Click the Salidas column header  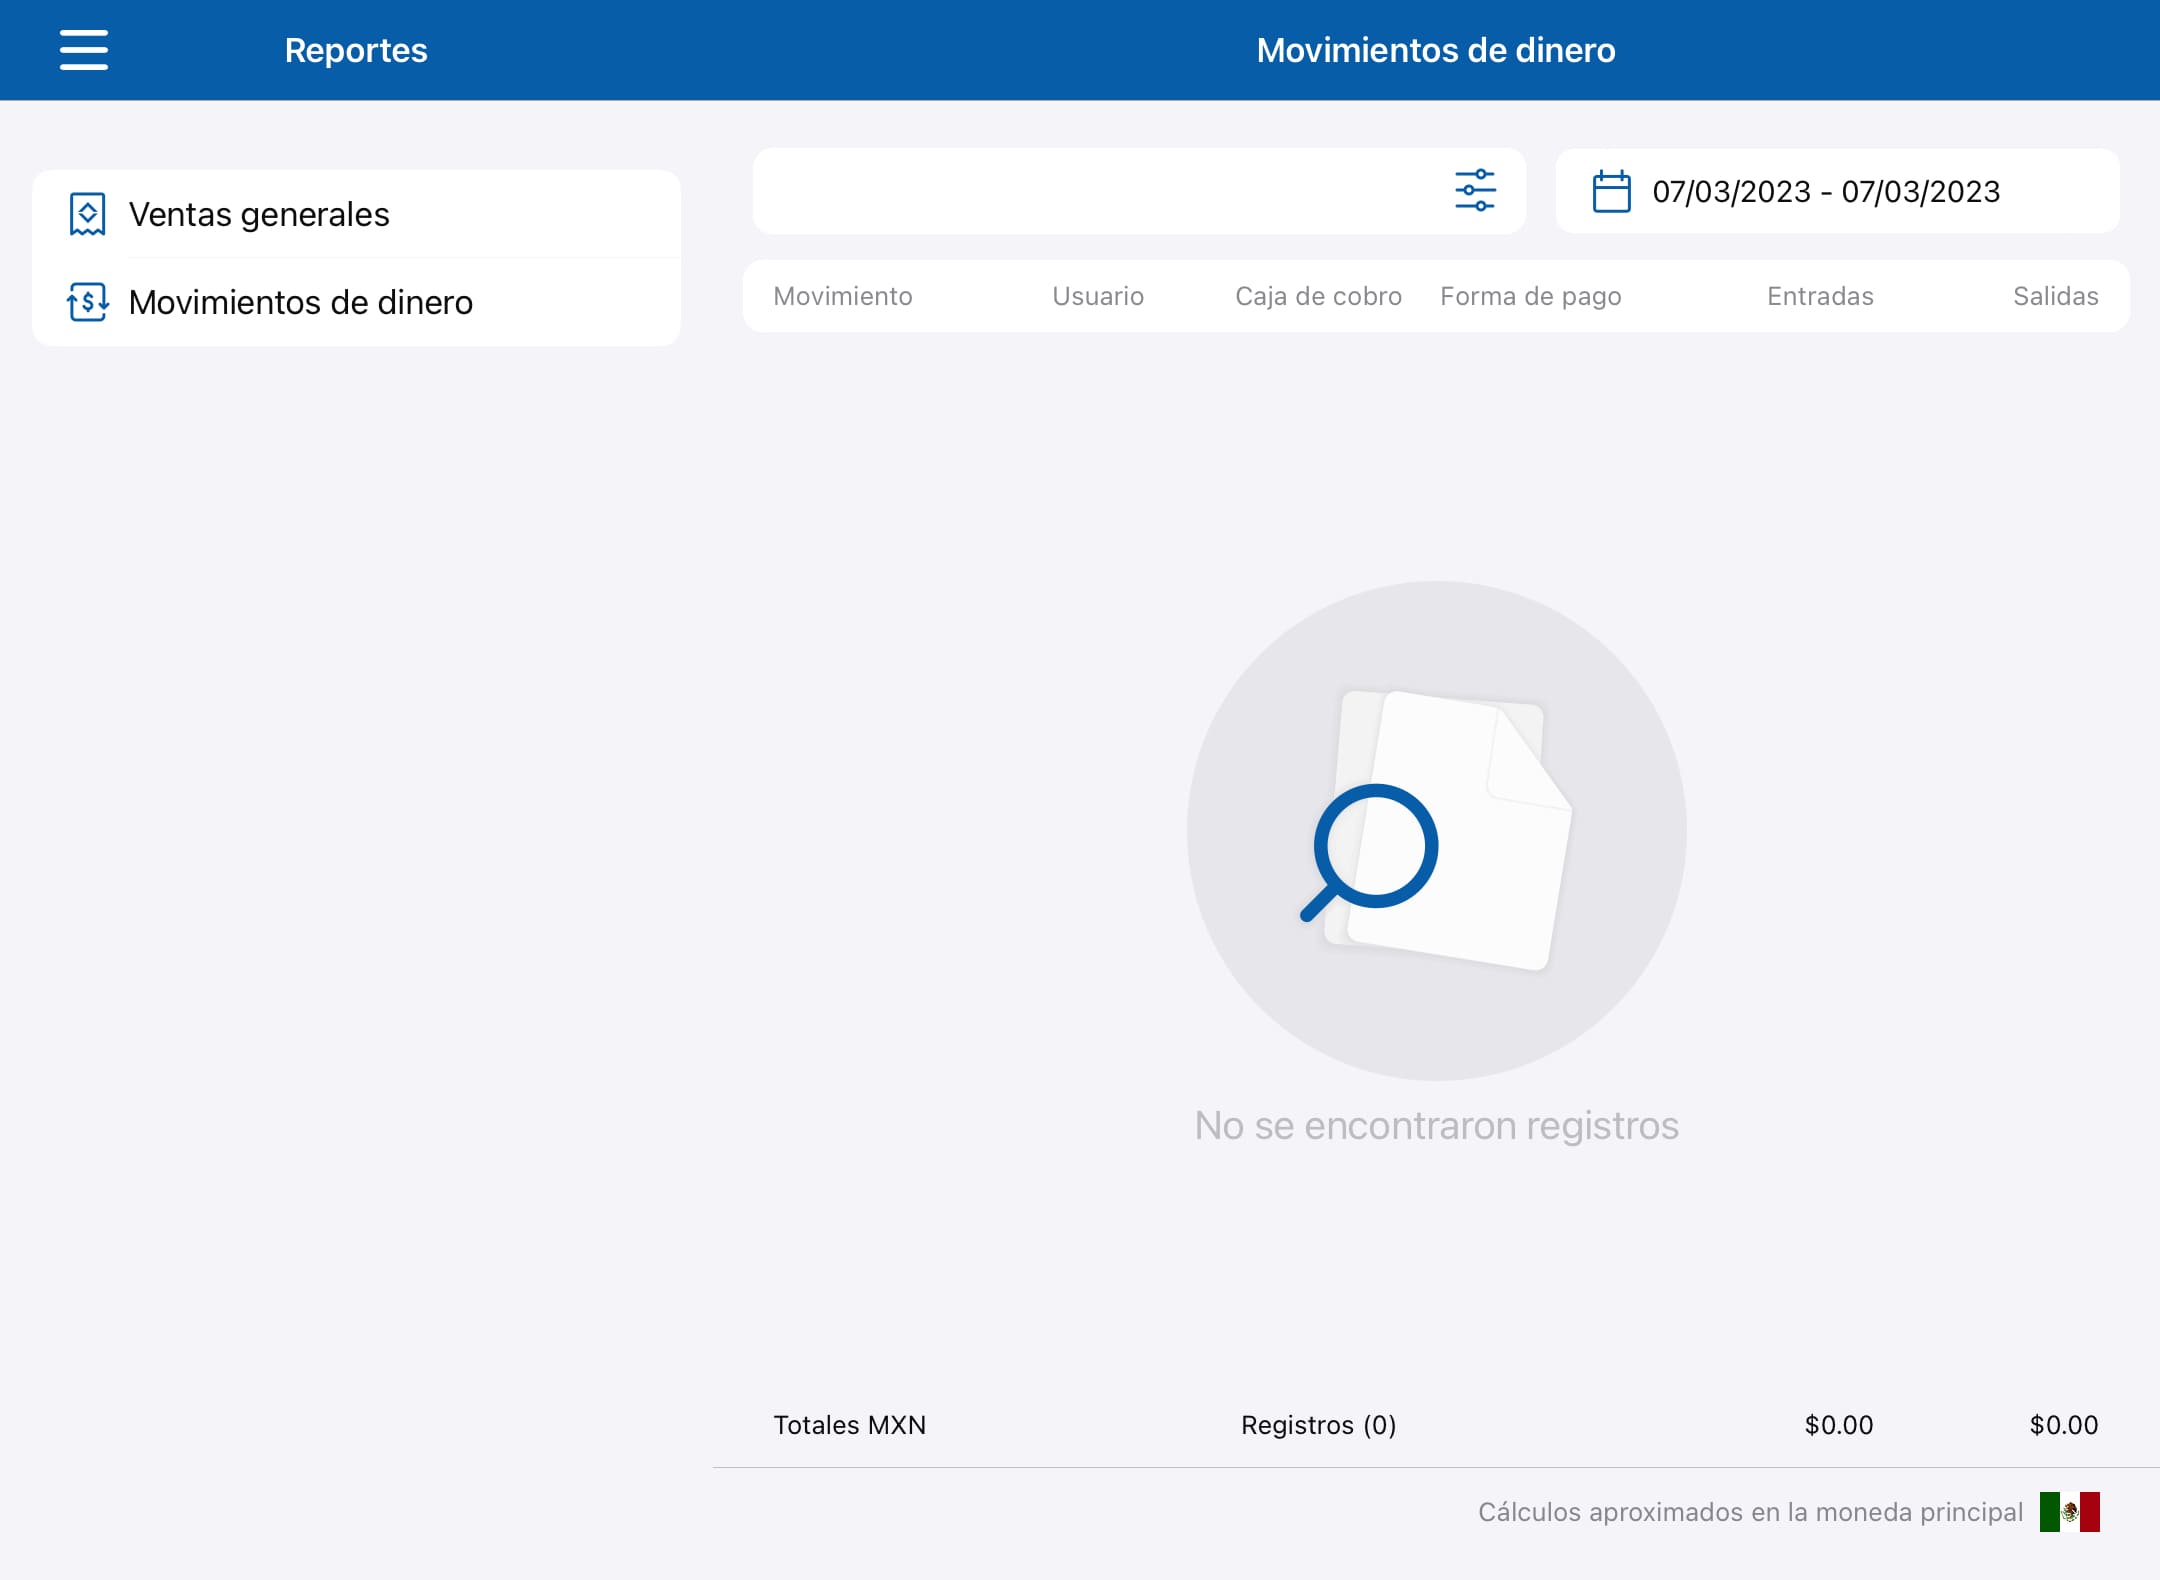coord(2055,296)
